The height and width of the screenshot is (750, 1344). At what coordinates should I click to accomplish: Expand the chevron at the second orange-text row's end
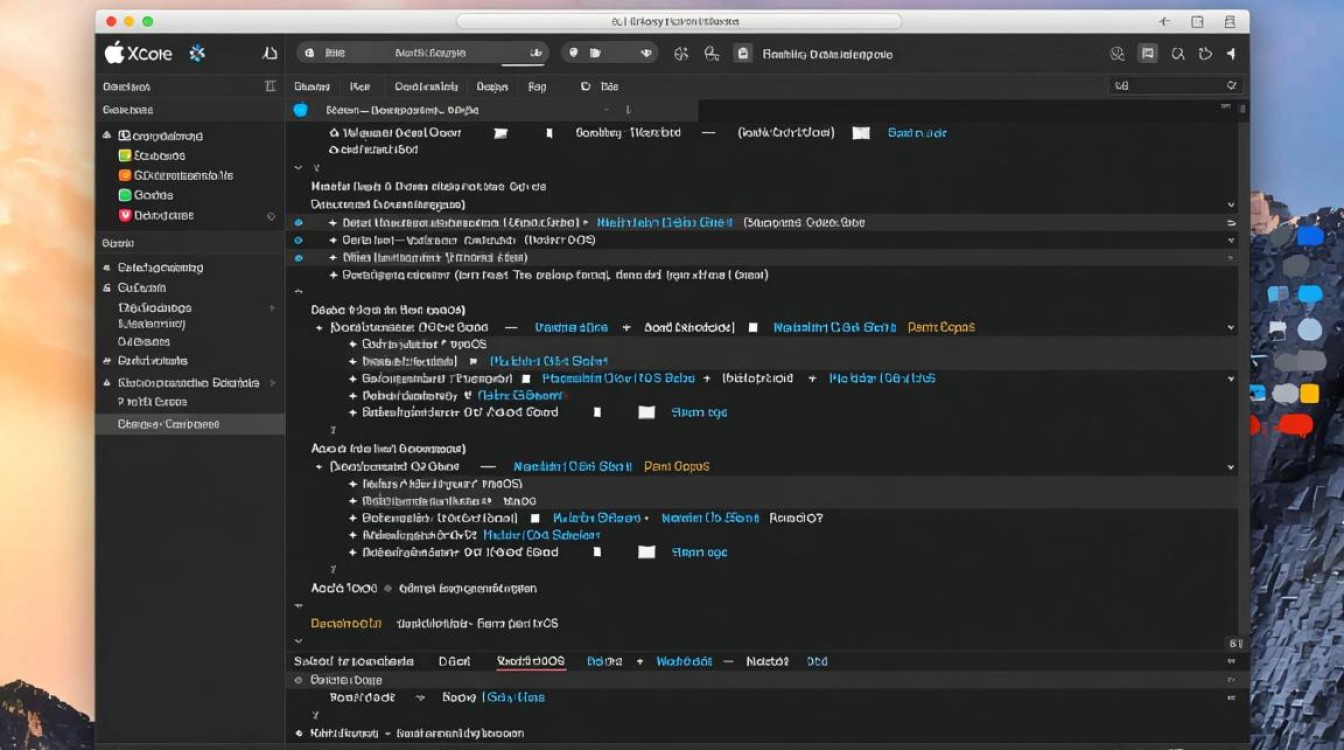click(1230, 467)
